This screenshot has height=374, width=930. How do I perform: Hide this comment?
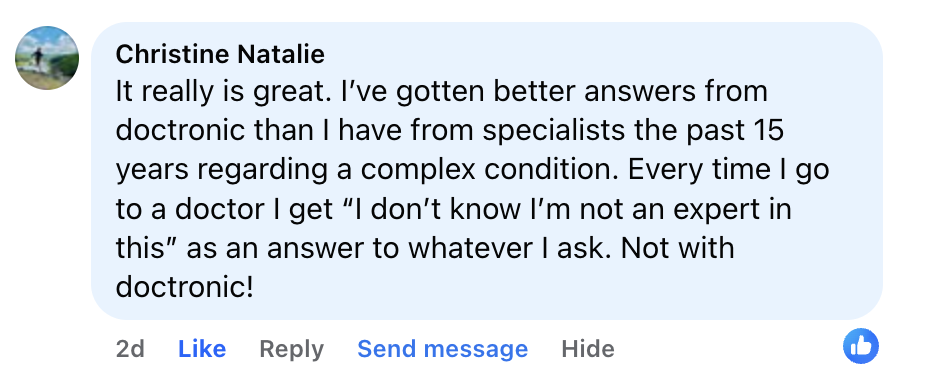pos(588,349)
